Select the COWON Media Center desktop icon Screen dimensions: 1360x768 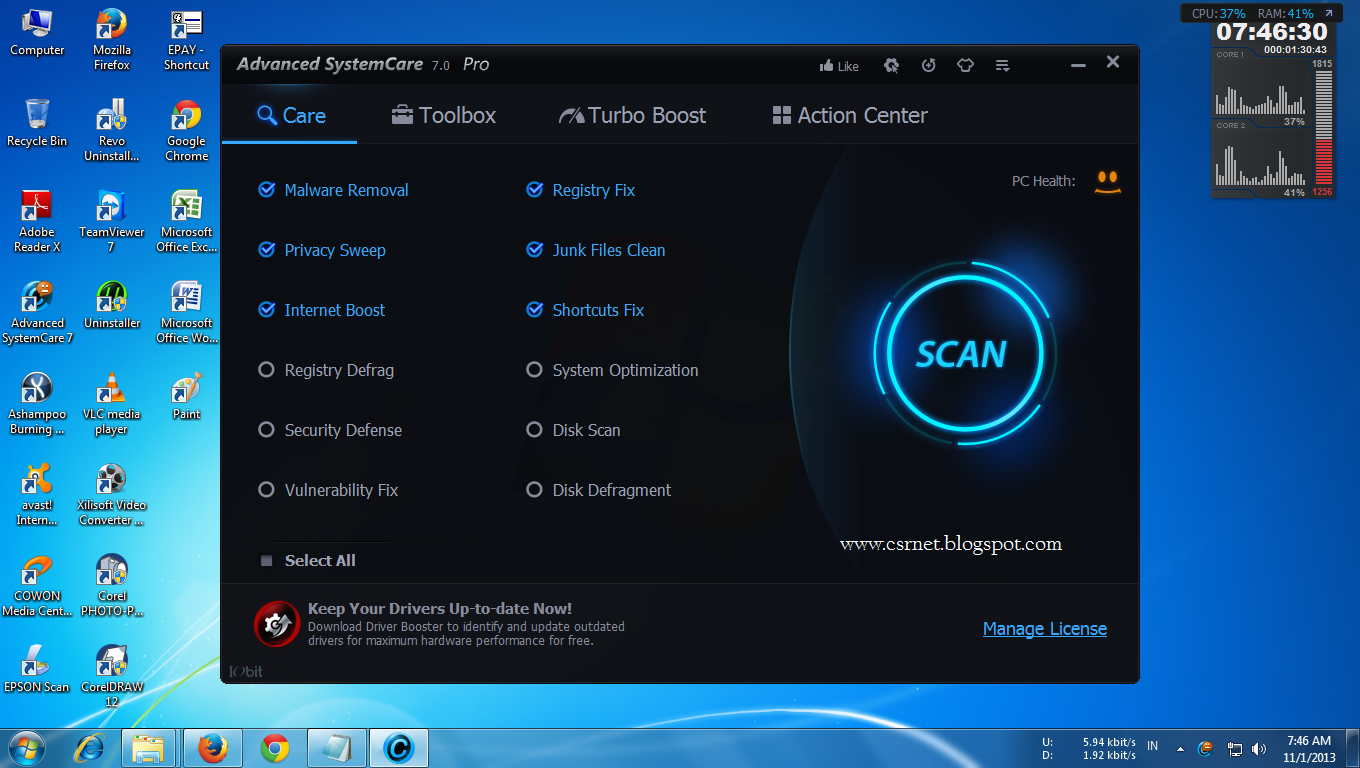(37, 586)
